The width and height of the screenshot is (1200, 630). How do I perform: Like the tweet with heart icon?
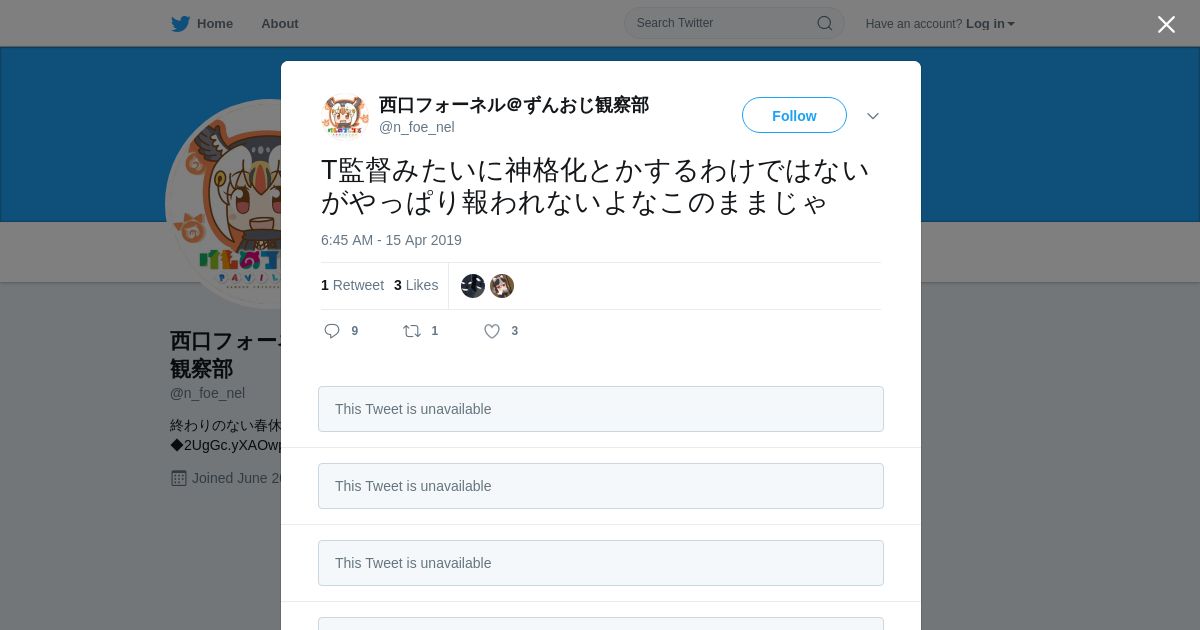point(492,331)
